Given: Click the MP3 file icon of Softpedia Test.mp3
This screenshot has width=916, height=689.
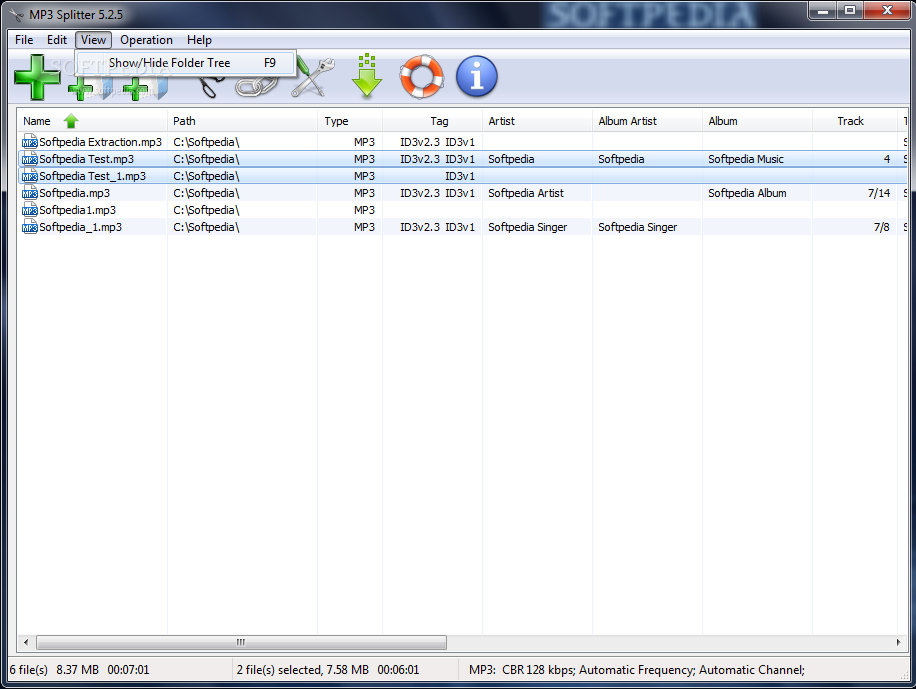Looking at the screenshot, I should click(x=29, y=159).
